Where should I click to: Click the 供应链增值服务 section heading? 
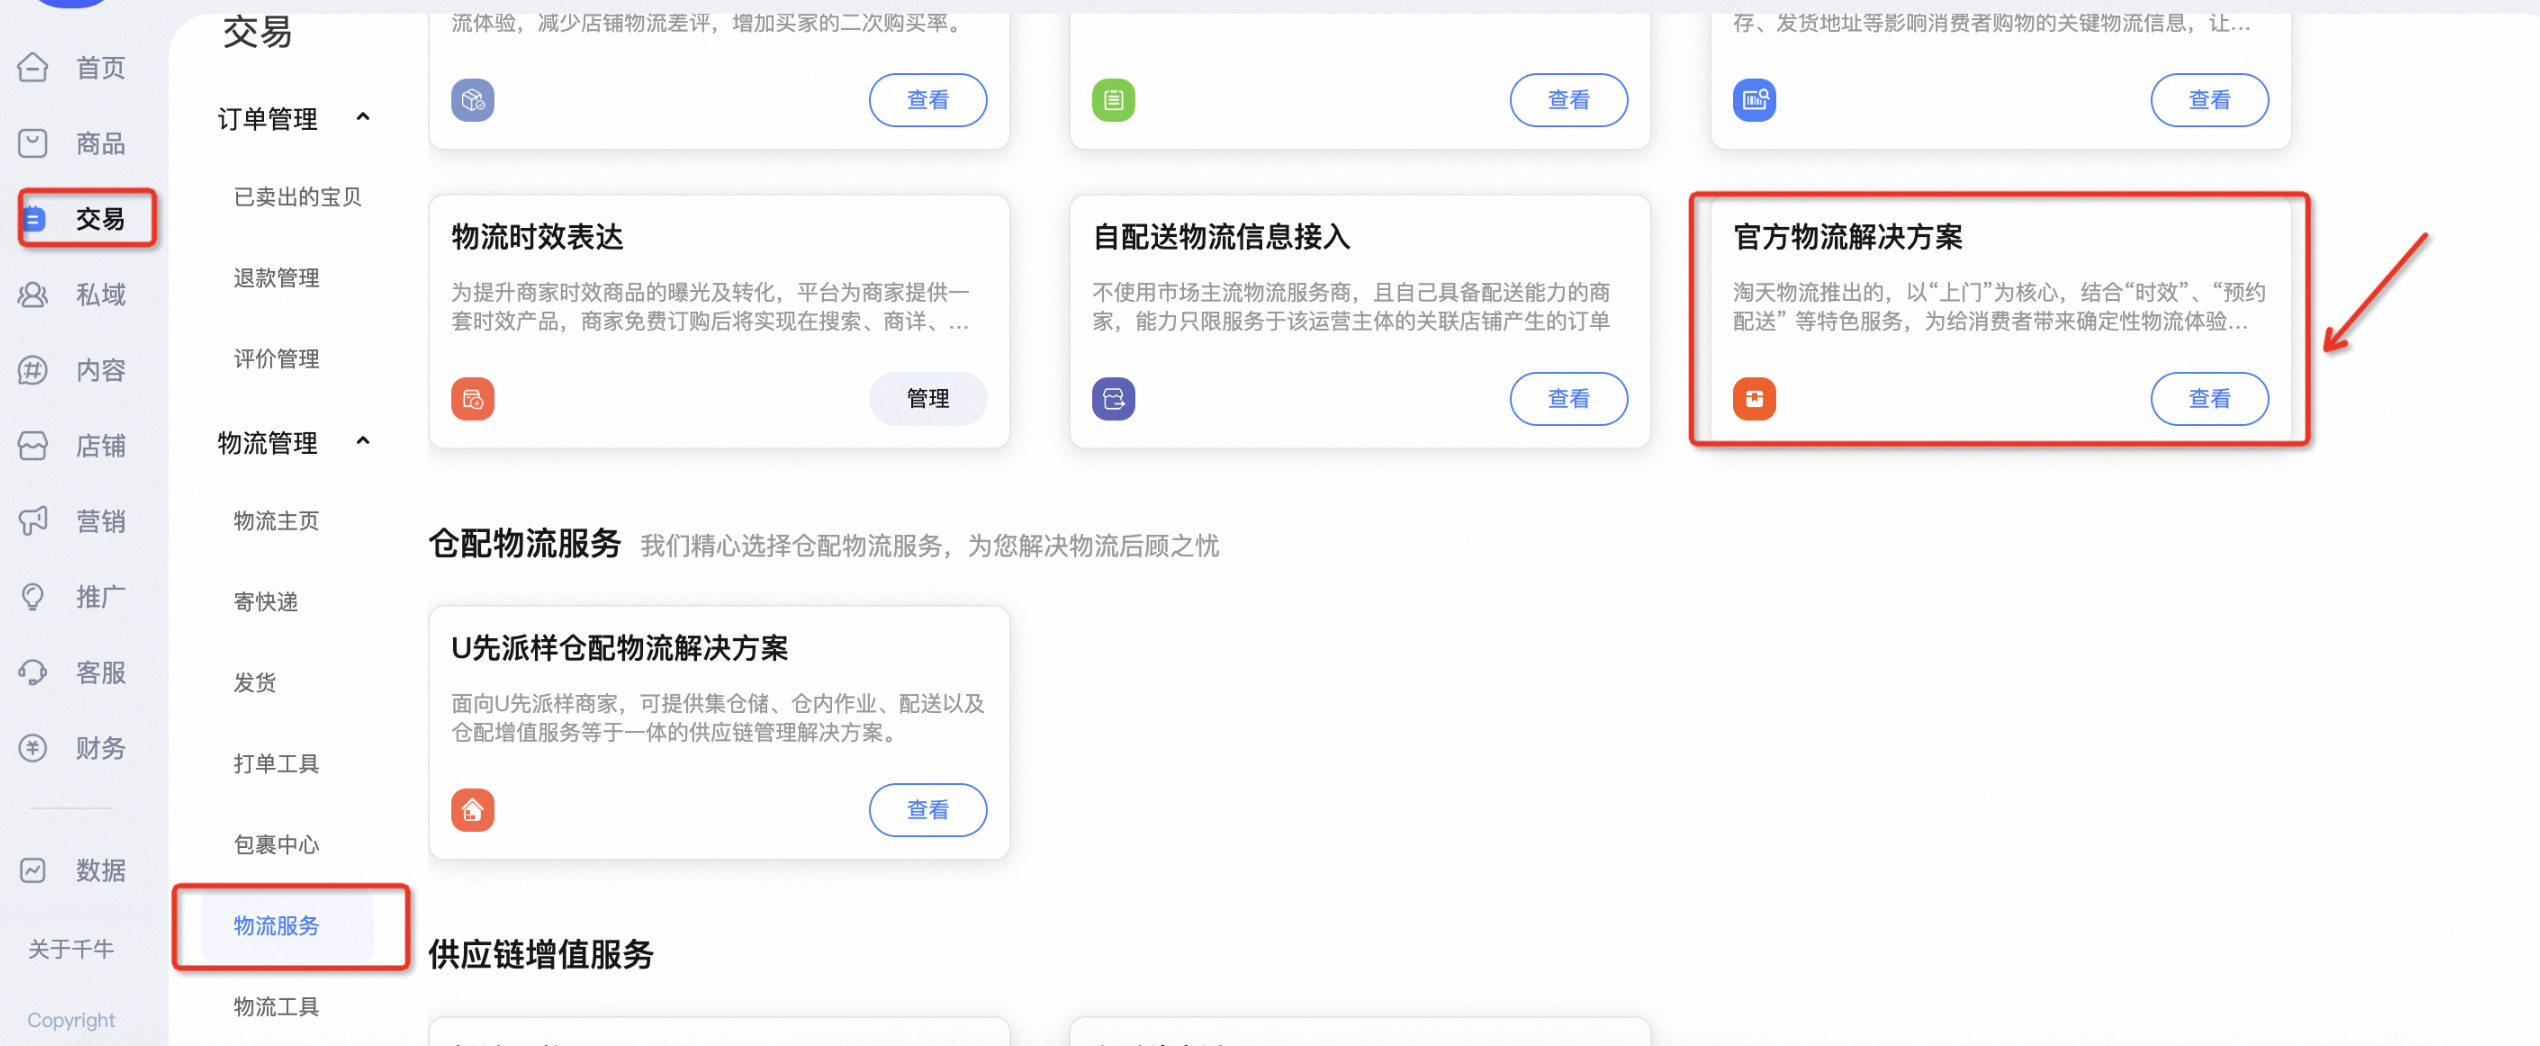click(541, 955)
